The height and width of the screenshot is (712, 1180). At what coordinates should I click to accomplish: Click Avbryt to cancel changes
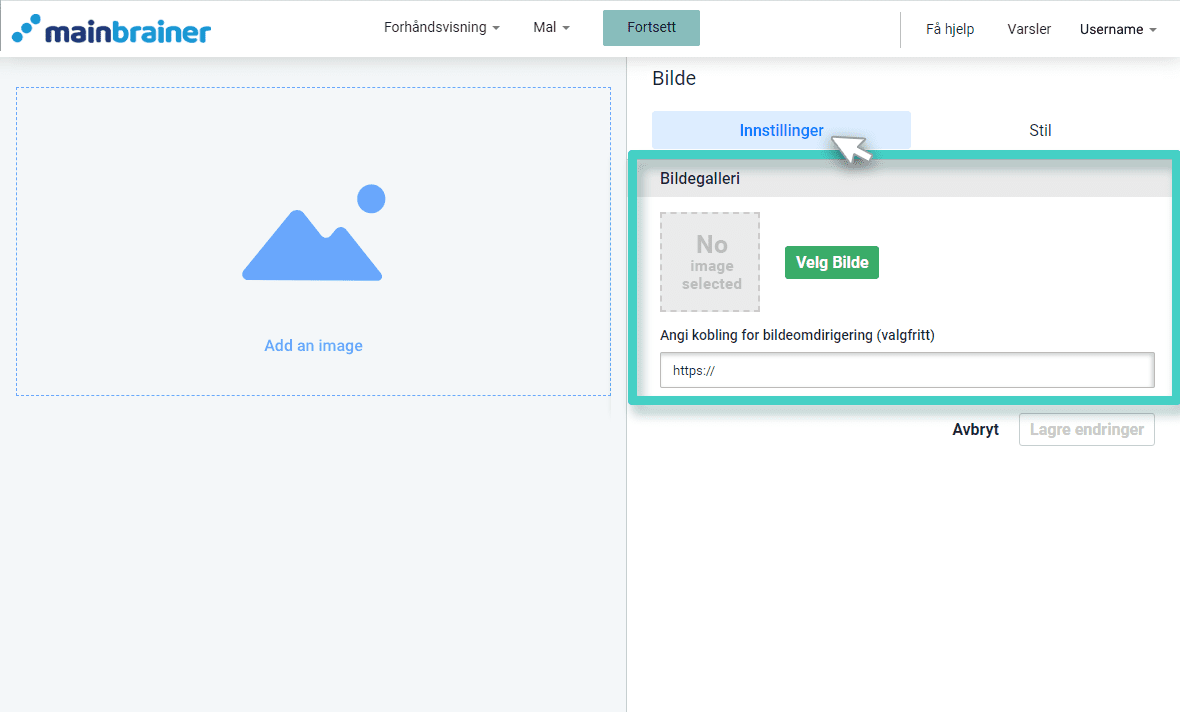coord(975,429)
